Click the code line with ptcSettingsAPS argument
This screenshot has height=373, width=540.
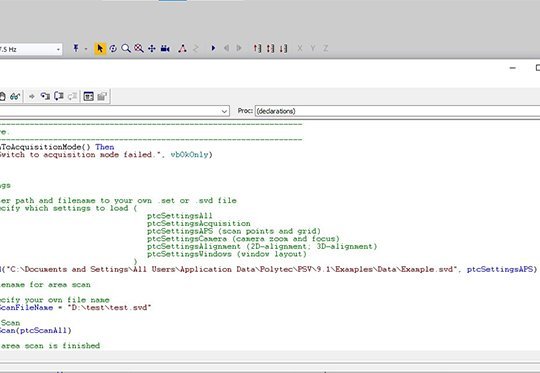tap(268, 269)
